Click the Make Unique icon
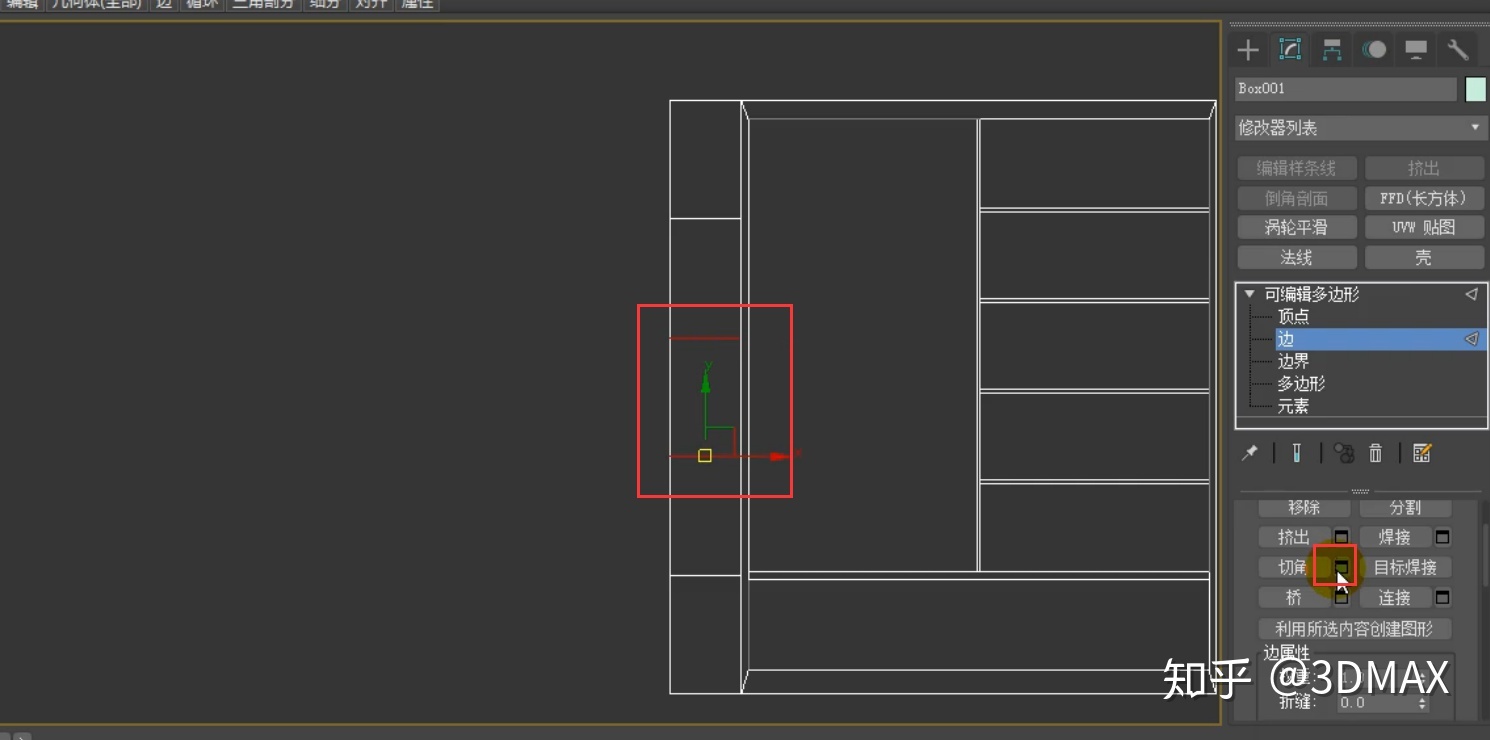Screen dimensions: 1490x740 click(x=1344, y=453)
